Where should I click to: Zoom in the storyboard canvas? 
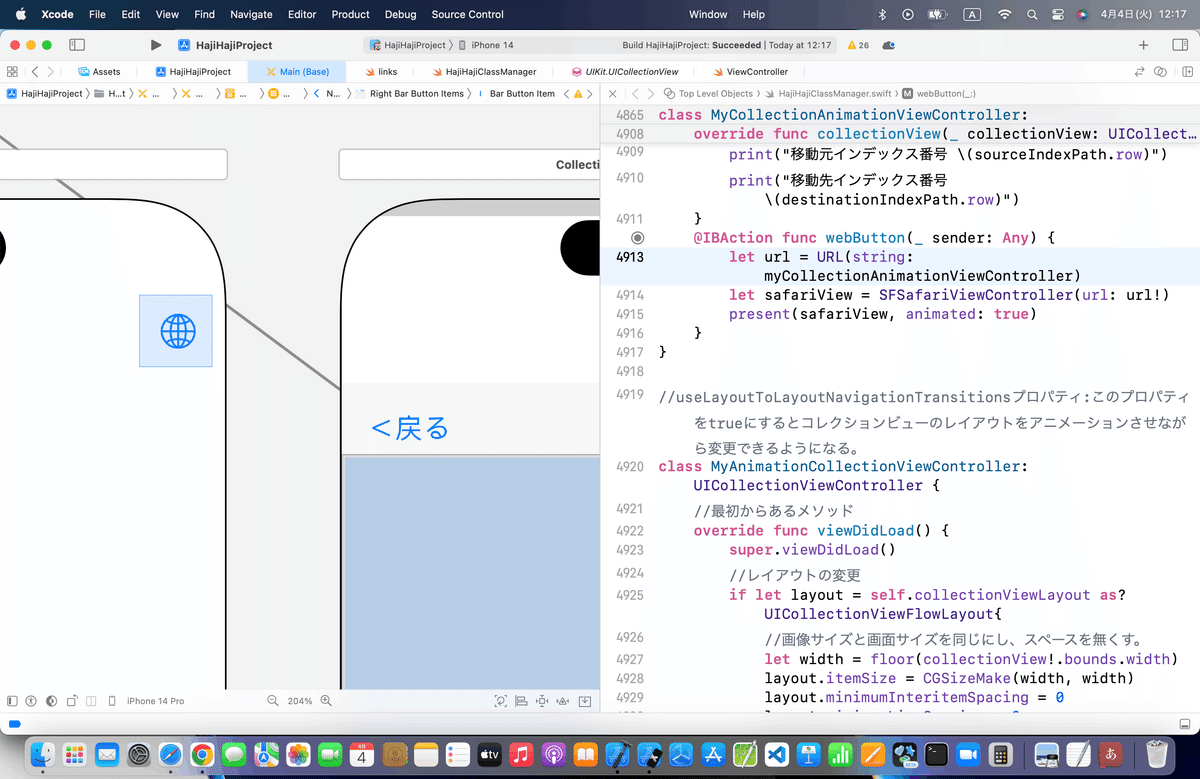[x=325, y=701]
